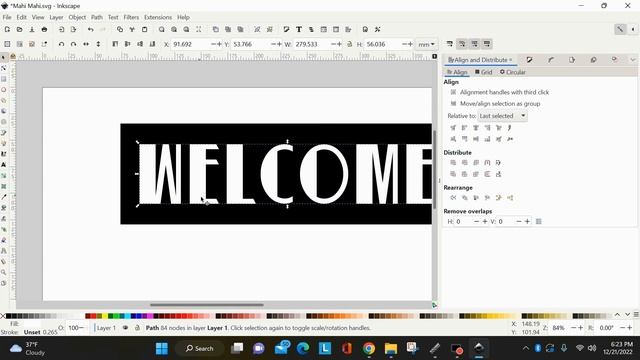
Task: Switch to the Circular tab
Action: click(x=512, y=72)
